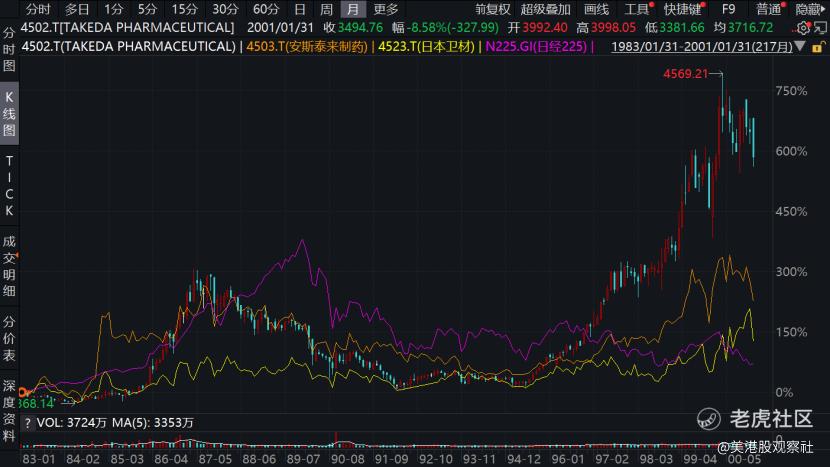Click the date range 1983/01/31-2001/01/31 text

(x=702, y=47)
